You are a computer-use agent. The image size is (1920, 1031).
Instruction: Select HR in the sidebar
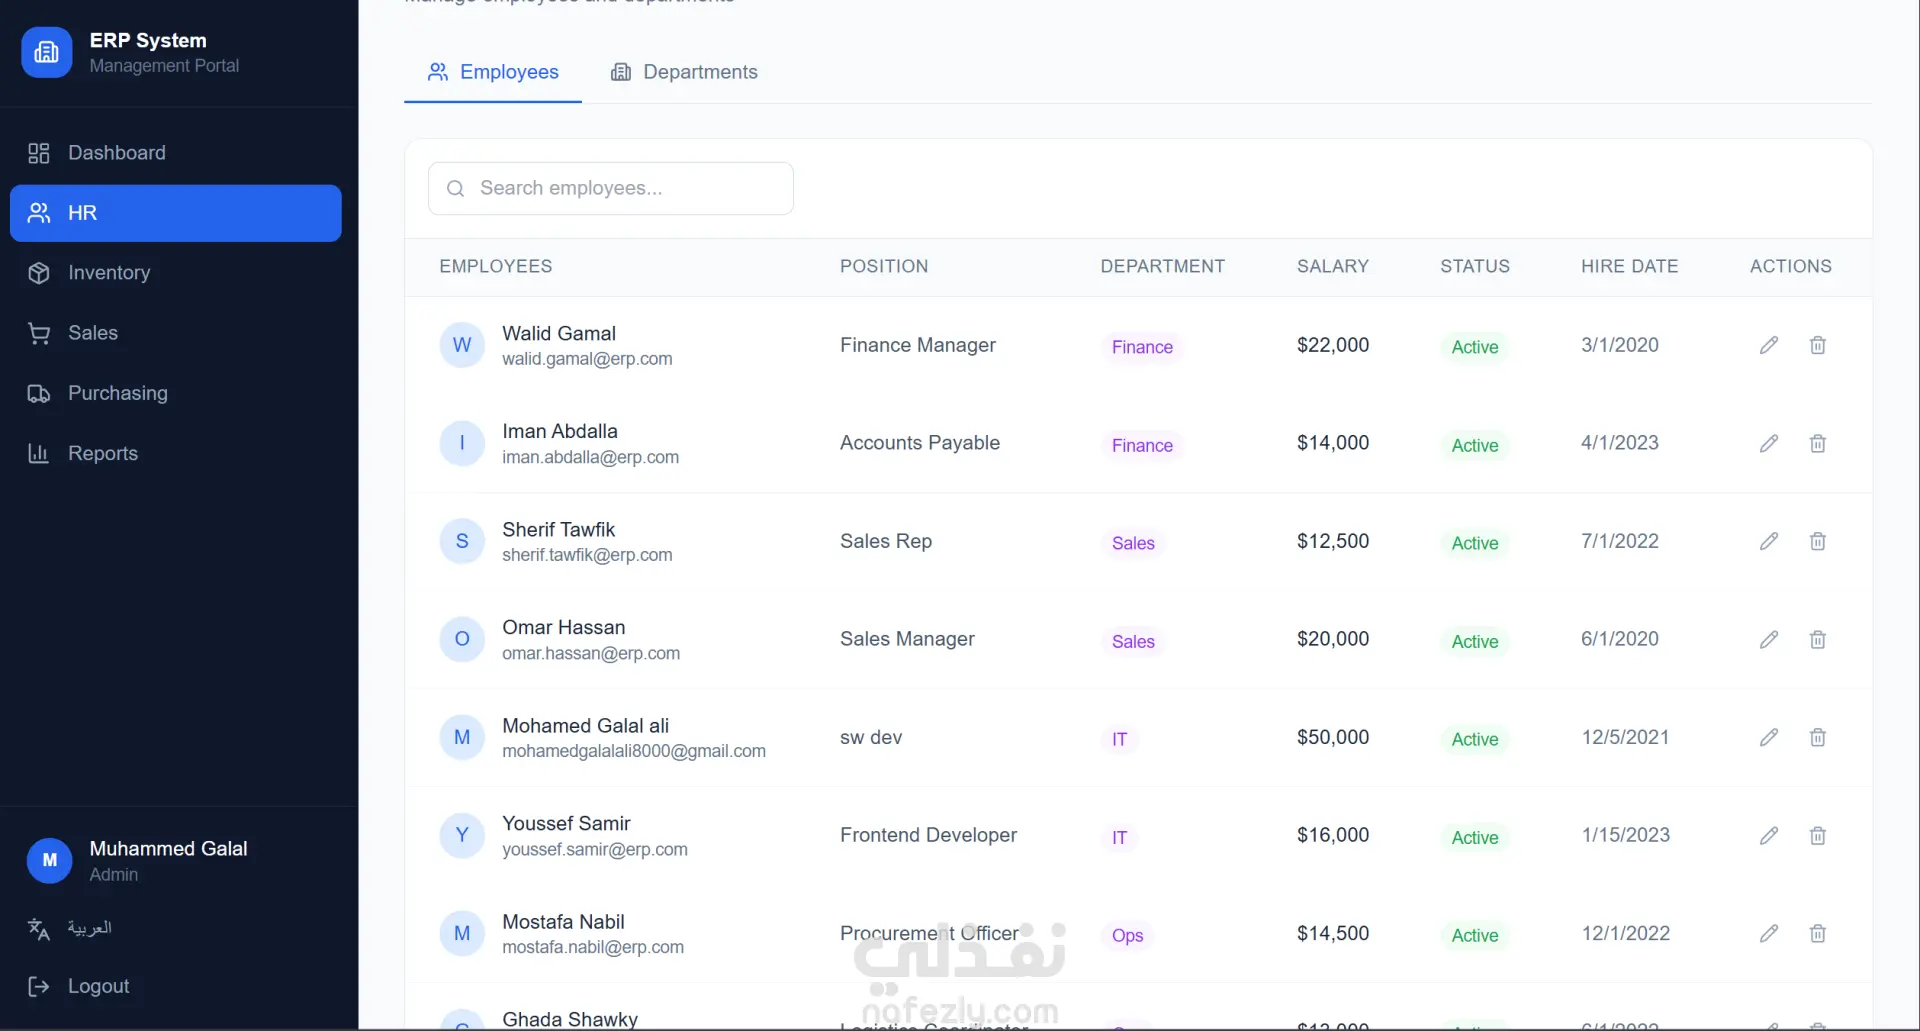176,213
